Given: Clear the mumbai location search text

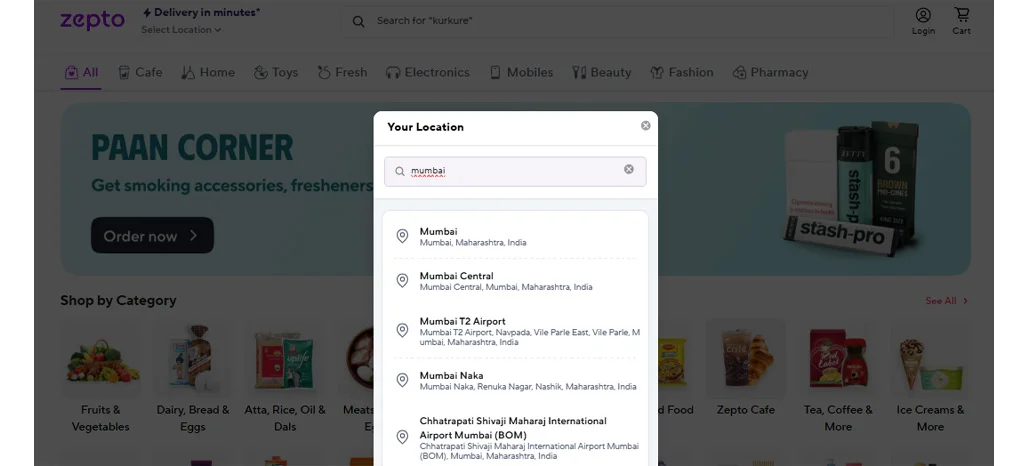Looking at the screenshot, I should (629, 170).
